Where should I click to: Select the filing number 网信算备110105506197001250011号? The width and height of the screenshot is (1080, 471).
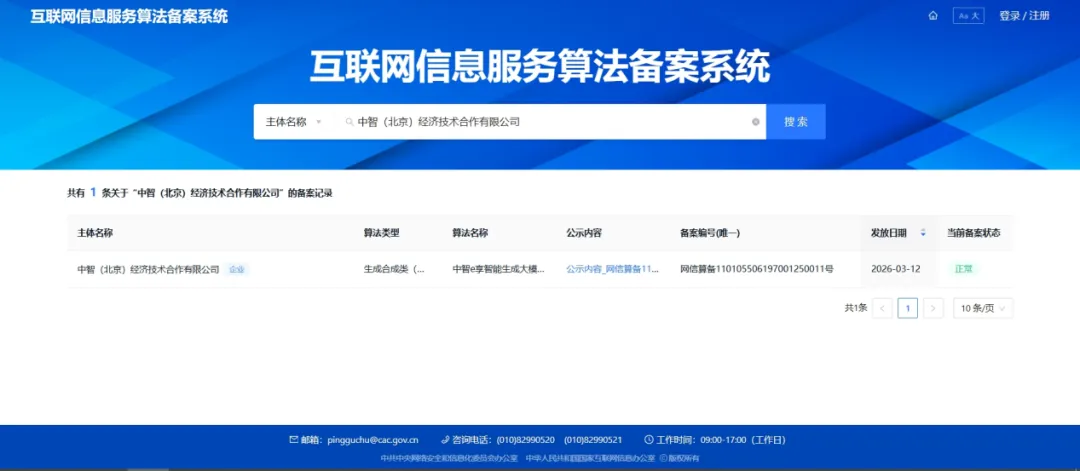(757, 269)
